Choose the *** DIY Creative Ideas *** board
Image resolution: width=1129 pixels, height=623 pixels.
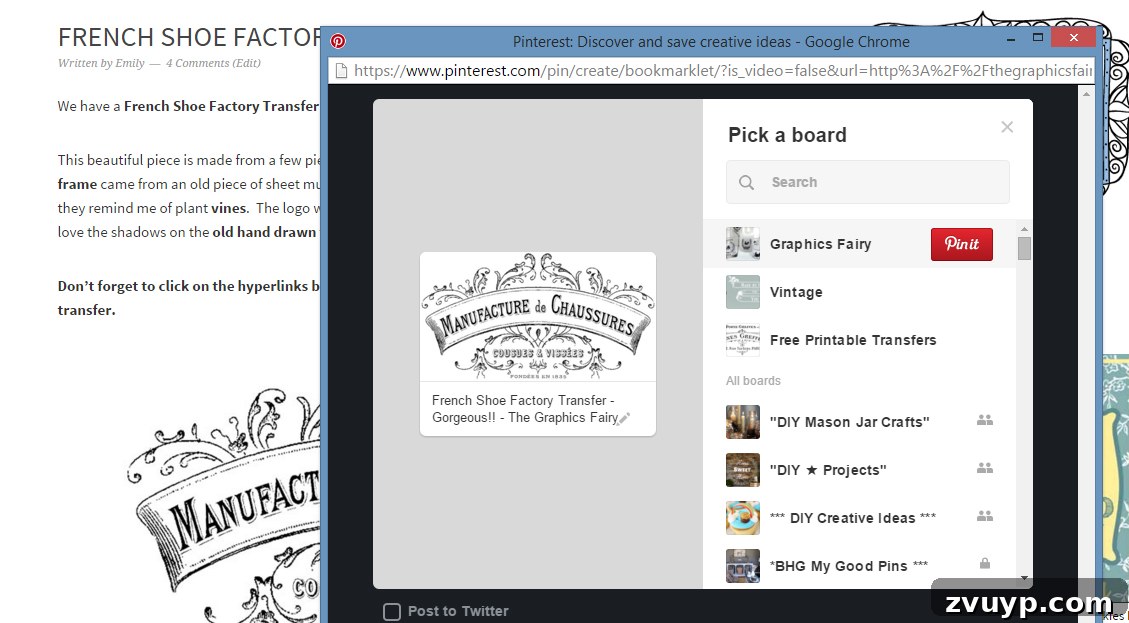(859, 518)
